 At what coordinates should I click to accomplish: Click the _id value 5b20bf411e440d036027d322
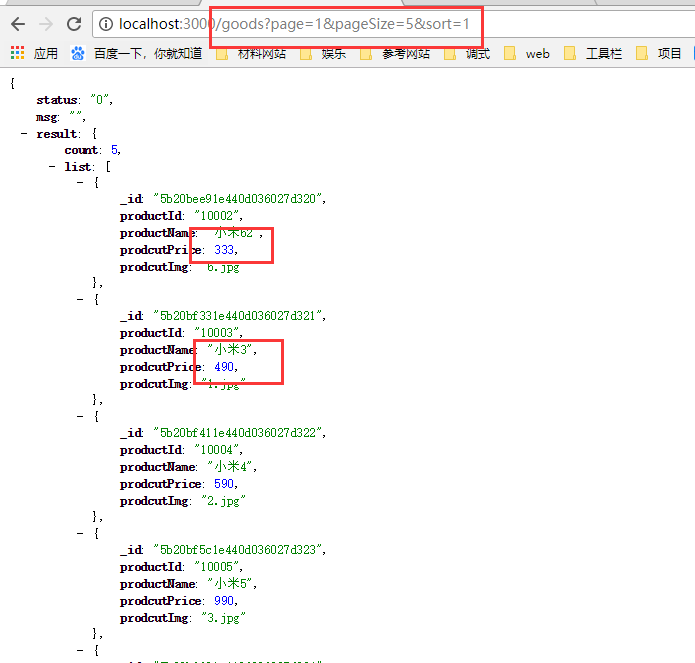click(x=238, y=433)
